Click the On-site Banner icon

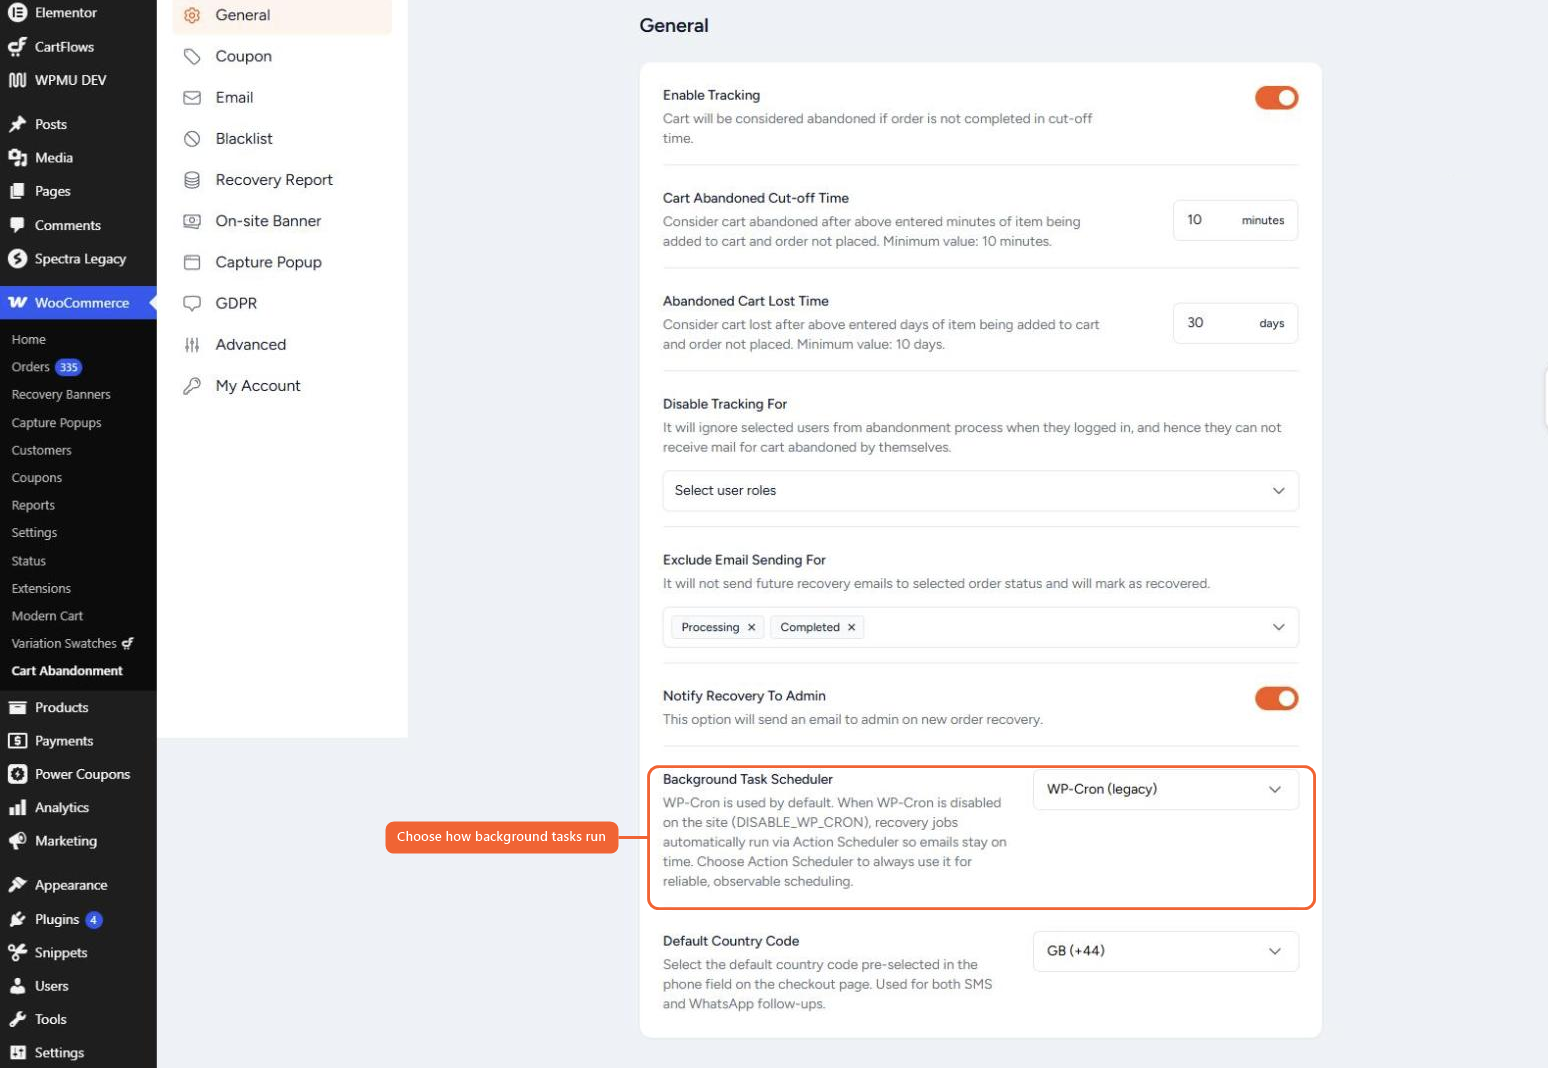click(192, 221)
